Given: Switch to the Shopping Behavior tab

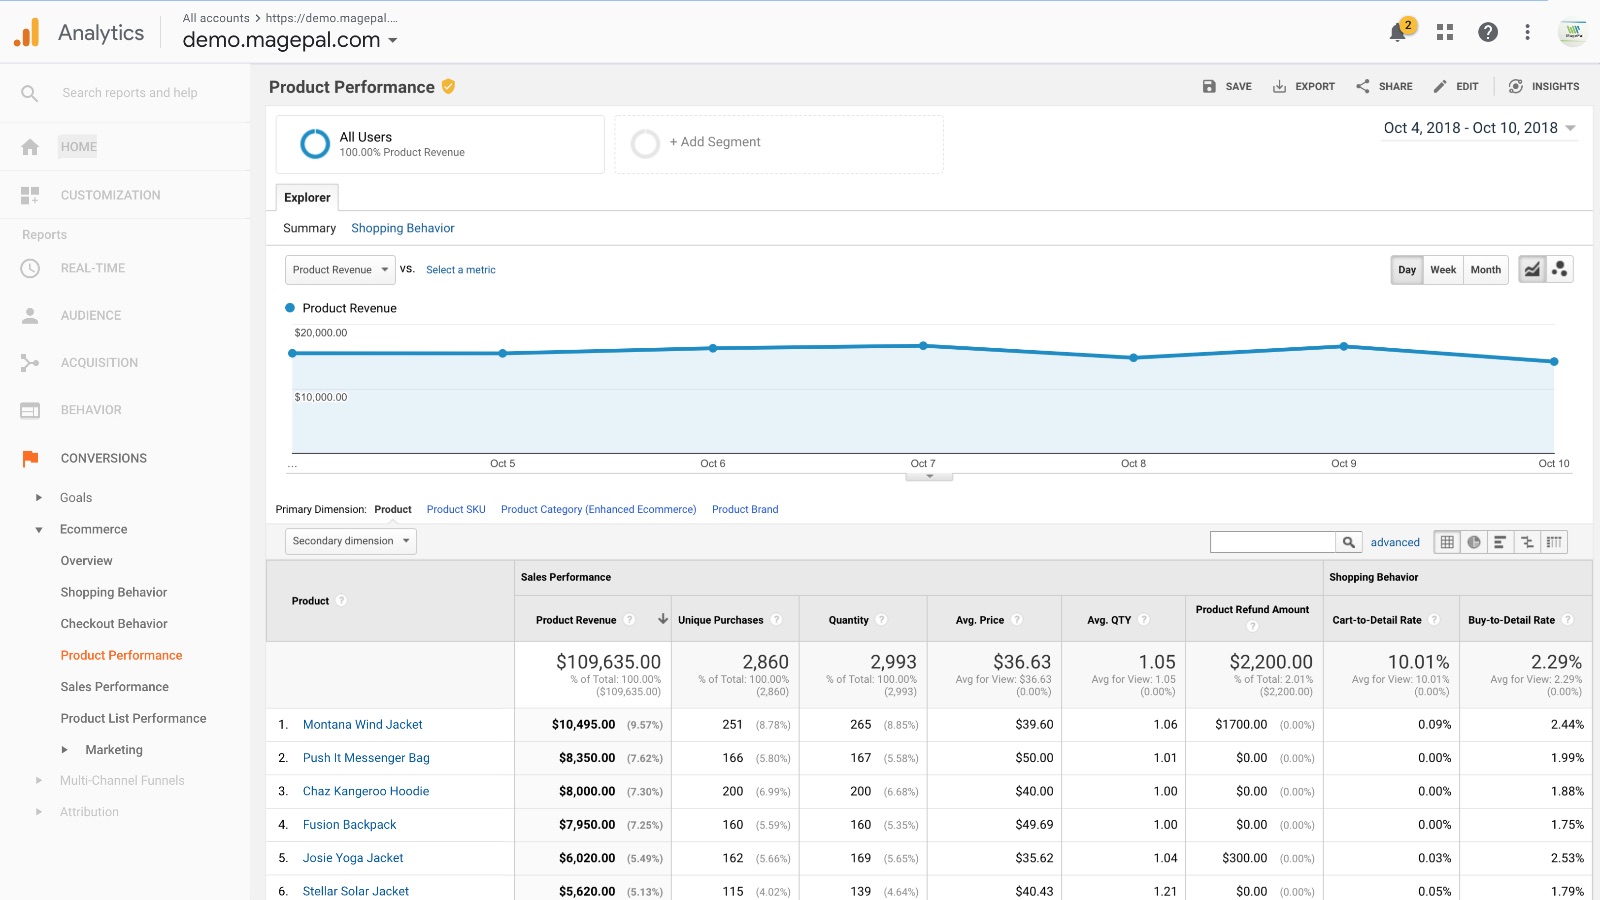Looking at the screenshot, I should click(x=402, y=228).
